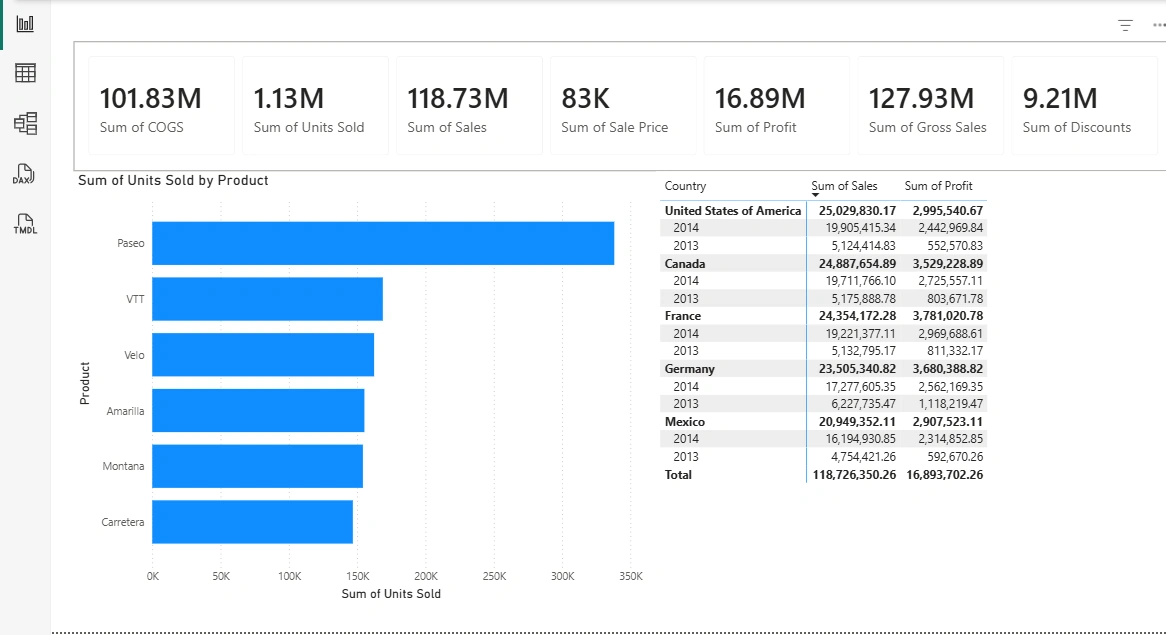Select the 101.83M Sum of COGS card
The image size is (1166, 635).
(x=161, y=106)
